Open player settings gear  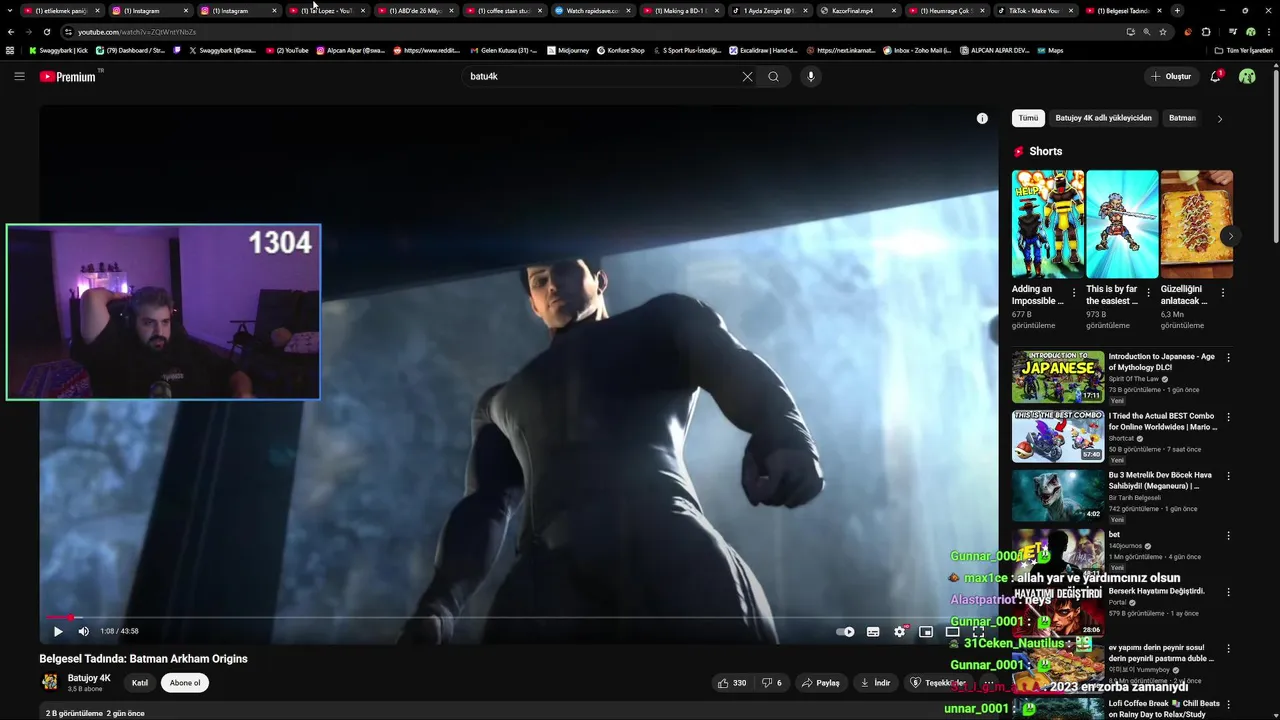pyautogui.click(x=900, y=631)
